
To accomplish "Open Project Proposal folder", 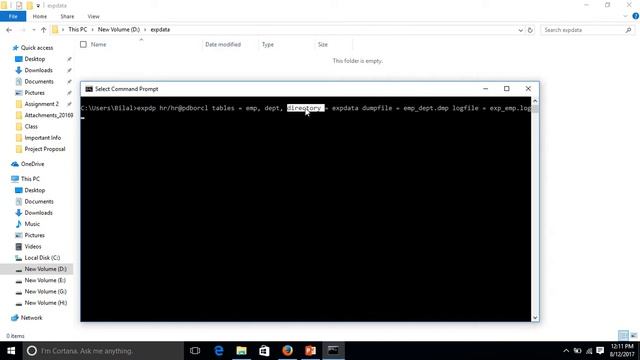I will point(44,149).
